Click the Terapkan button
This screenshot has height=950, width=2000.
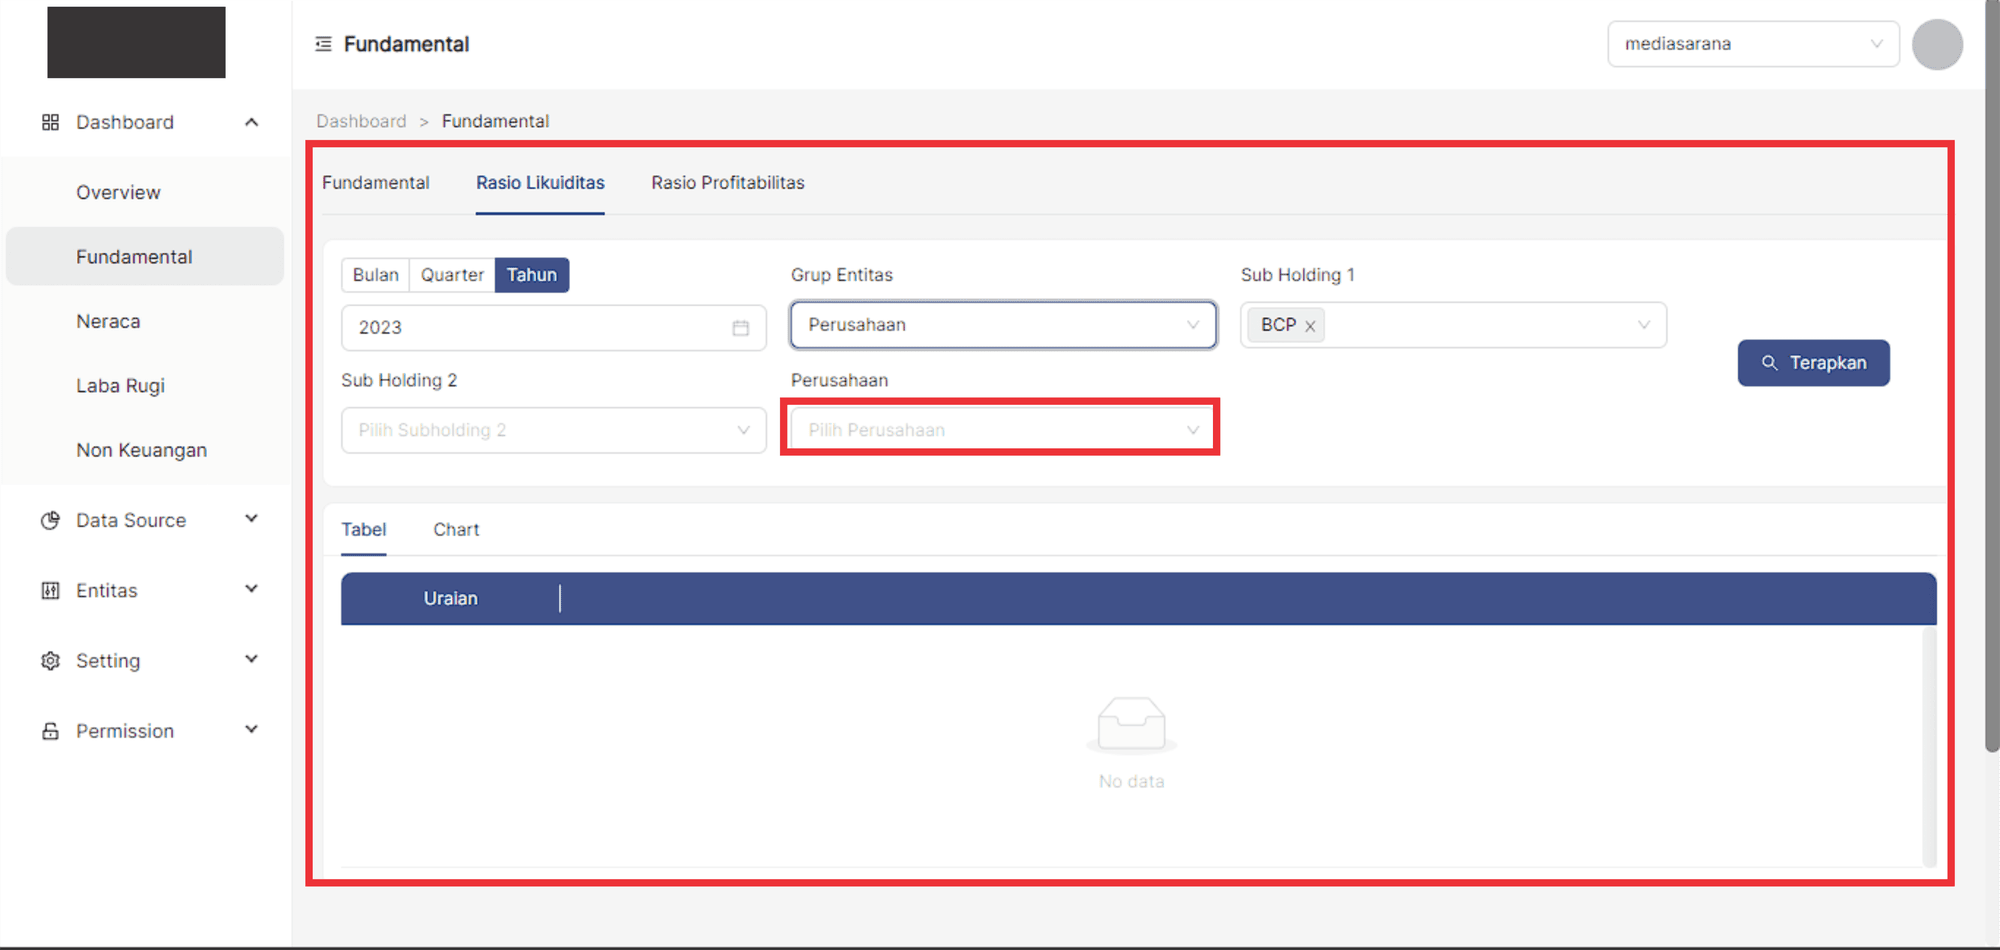coord(1813,363)
